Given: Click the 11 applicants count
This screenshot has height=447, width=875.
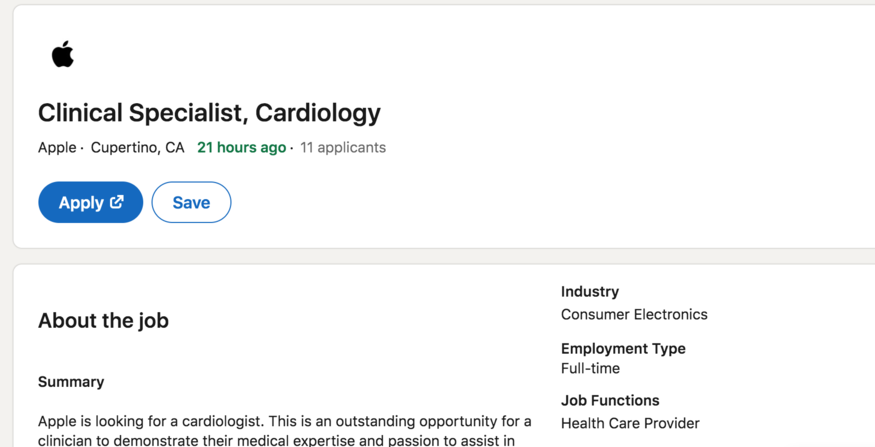Looking at the screenshot, I should pyautogui.click(x=343, y=147).
